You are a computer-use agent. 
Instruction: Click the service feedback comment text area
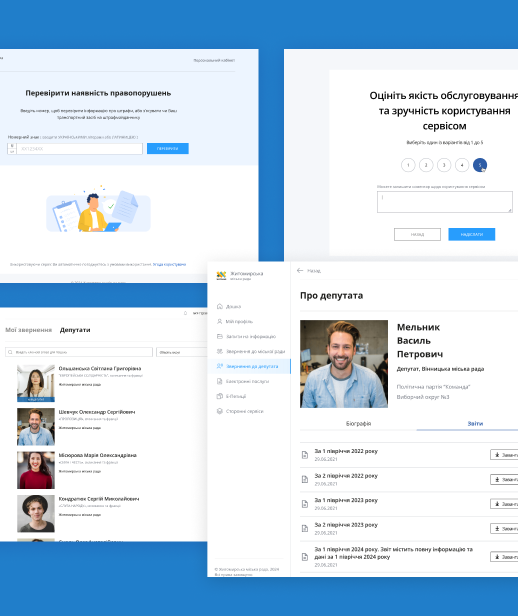click(x=445, y=202)
